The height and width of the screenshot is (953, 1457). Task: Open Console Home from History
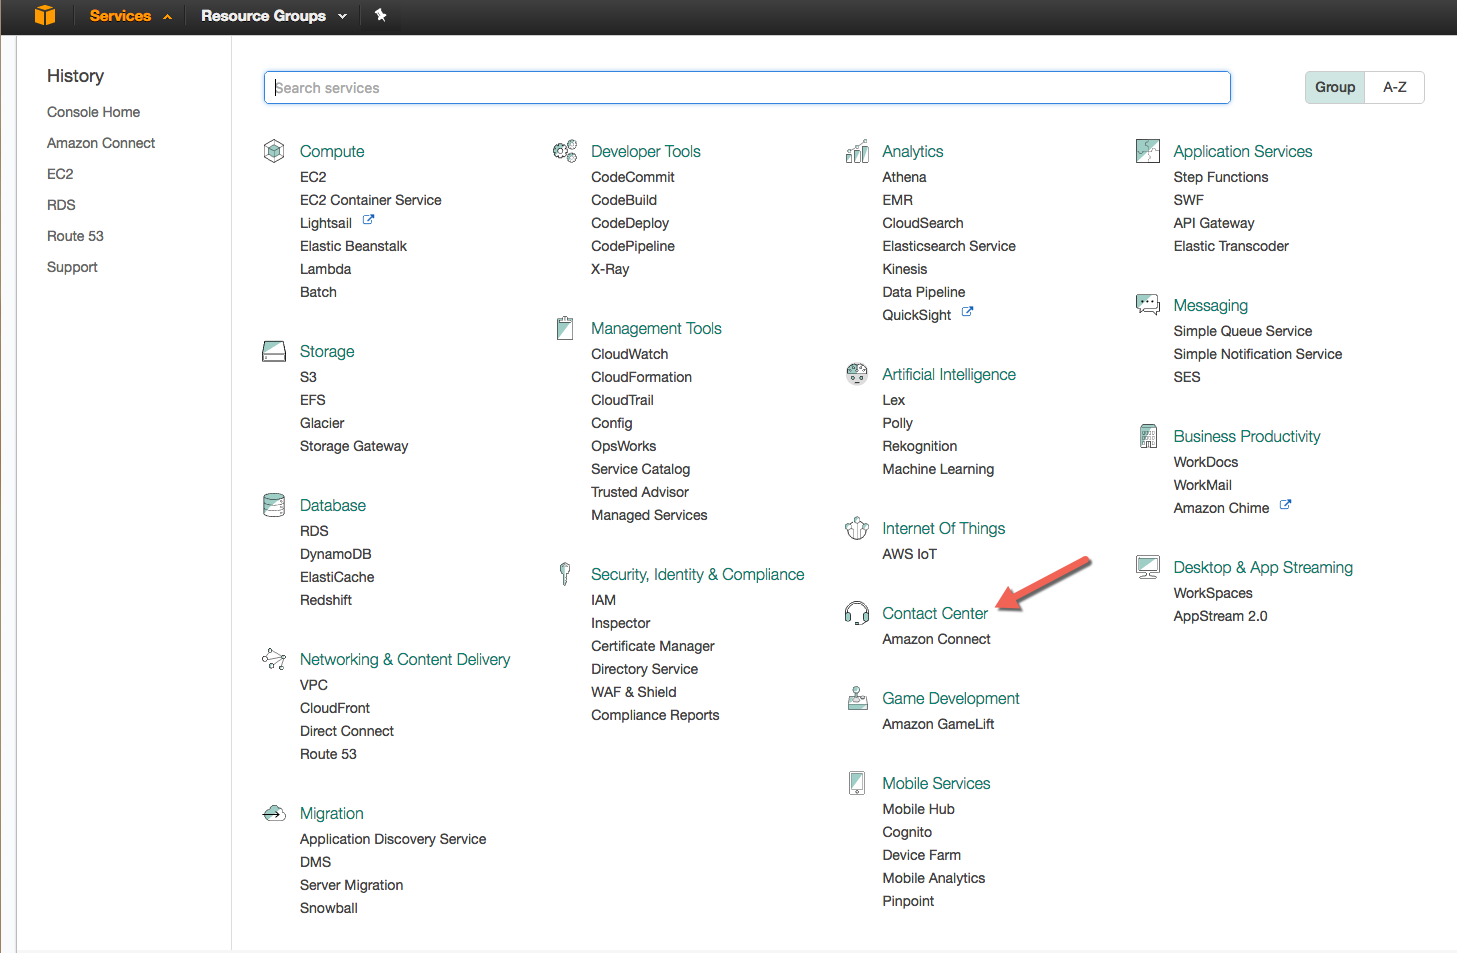point(93,112)
